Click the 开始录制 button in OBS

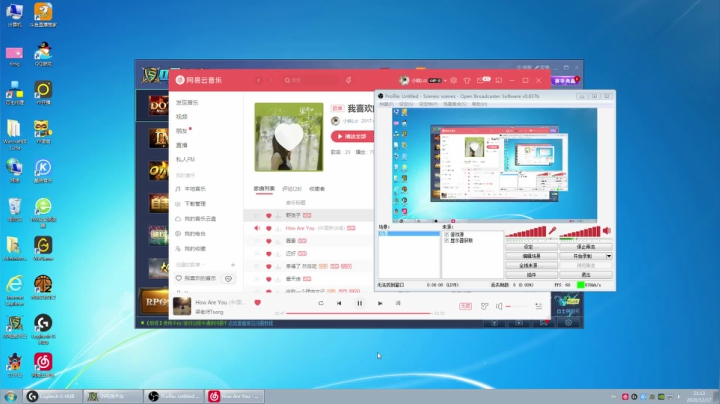(583, 256)
